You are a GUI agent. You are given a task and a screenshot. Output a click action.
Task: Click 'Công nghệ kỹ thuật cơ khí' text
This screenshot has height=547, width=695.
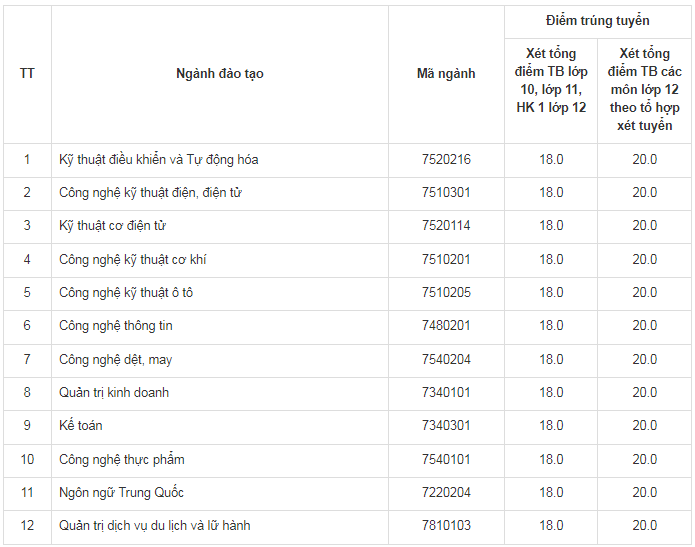point(133,259)
